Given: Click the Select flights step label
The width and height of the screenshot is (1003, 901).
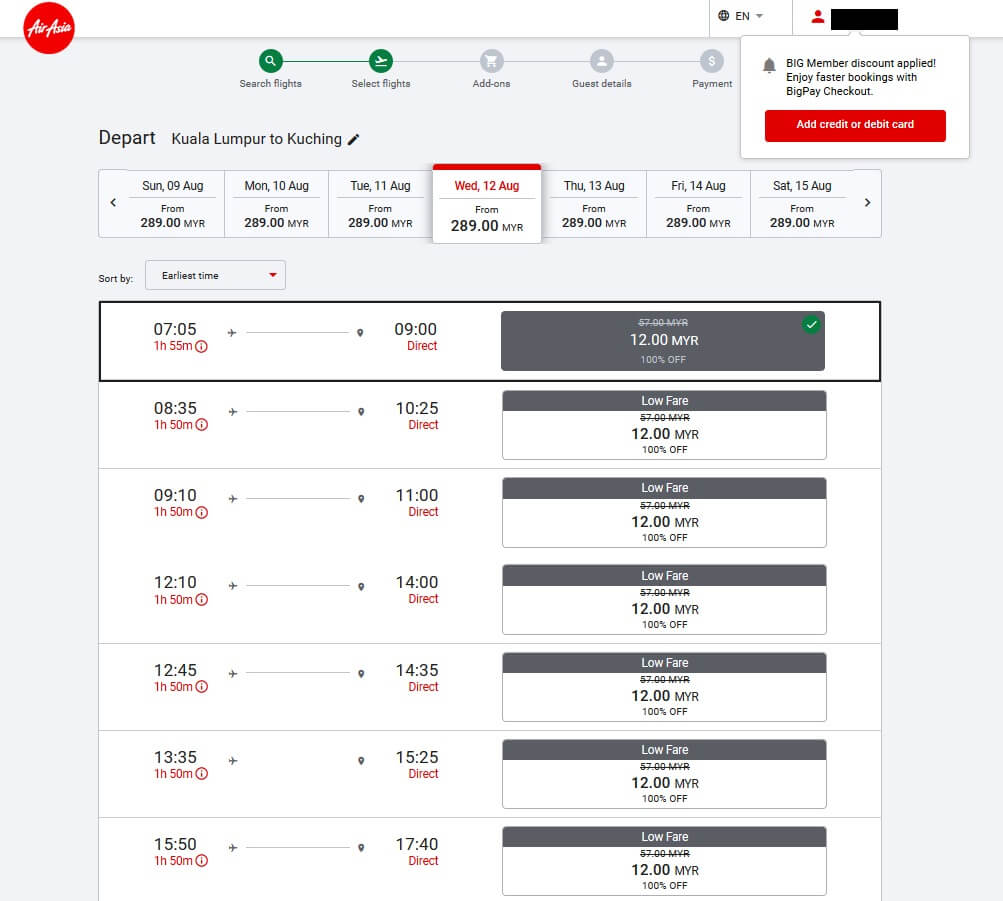Looking at the screenshot, I should click(381, 84).
